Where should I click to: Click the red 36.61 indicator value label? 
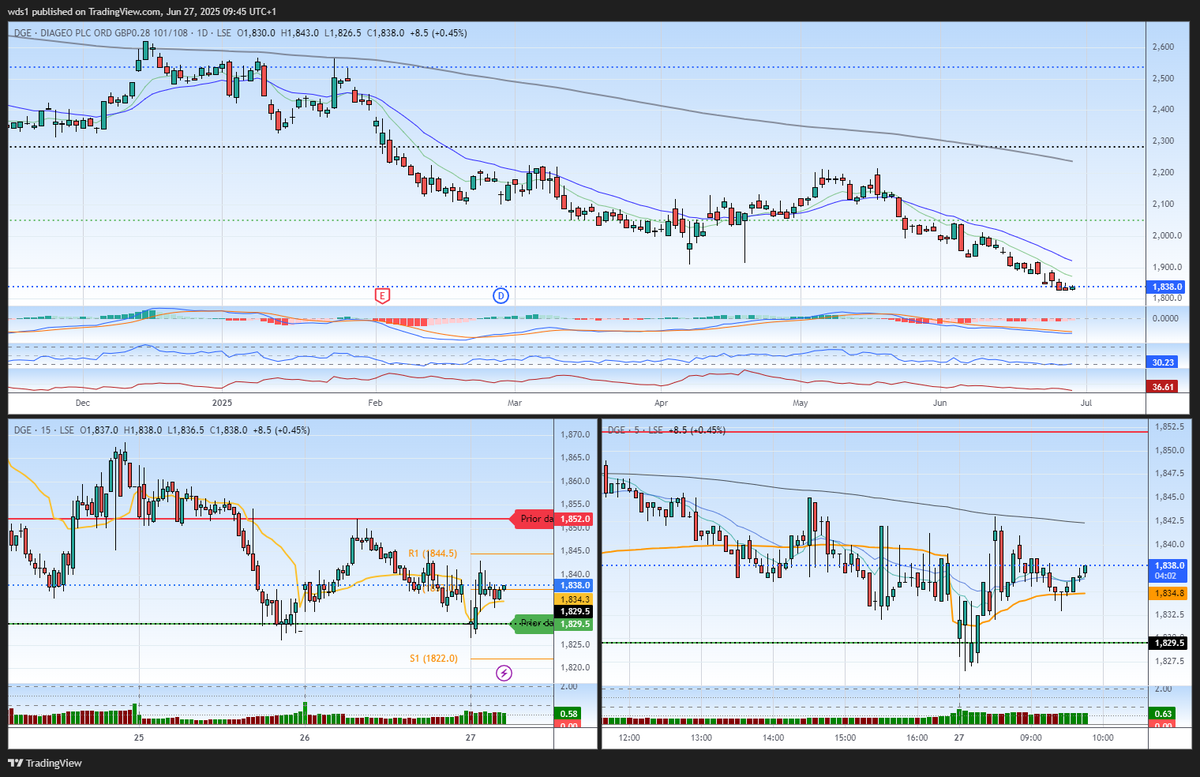click(1162, 386)
